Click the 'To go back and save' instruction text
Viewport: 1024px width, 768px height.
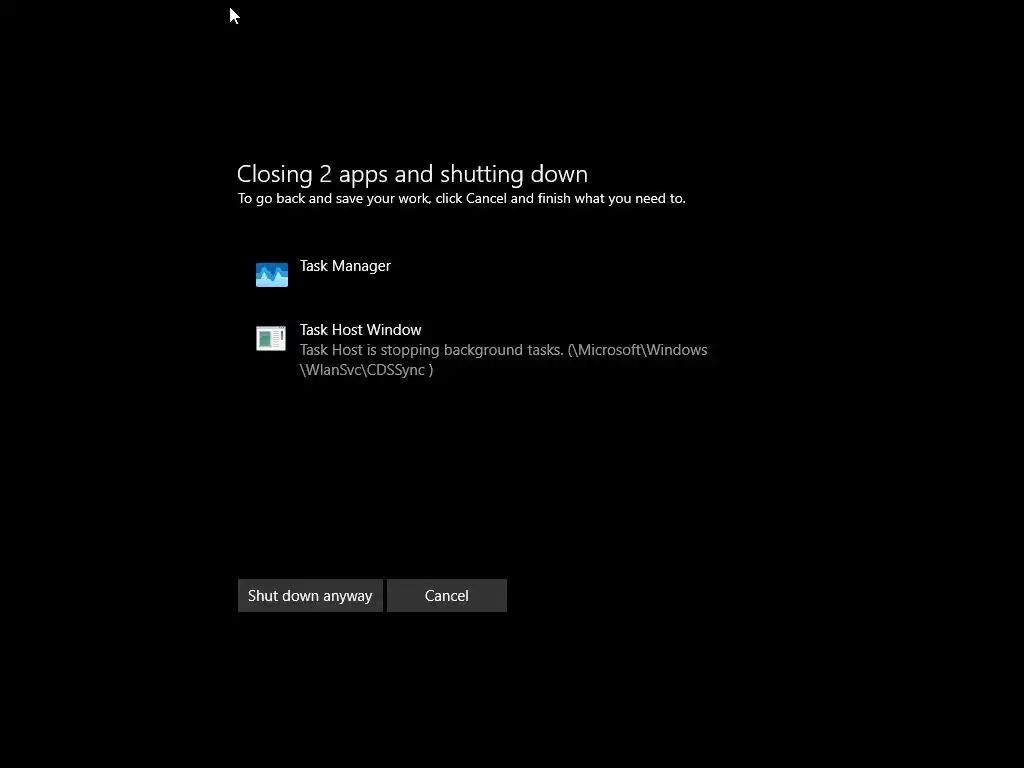tap(462, 199)
